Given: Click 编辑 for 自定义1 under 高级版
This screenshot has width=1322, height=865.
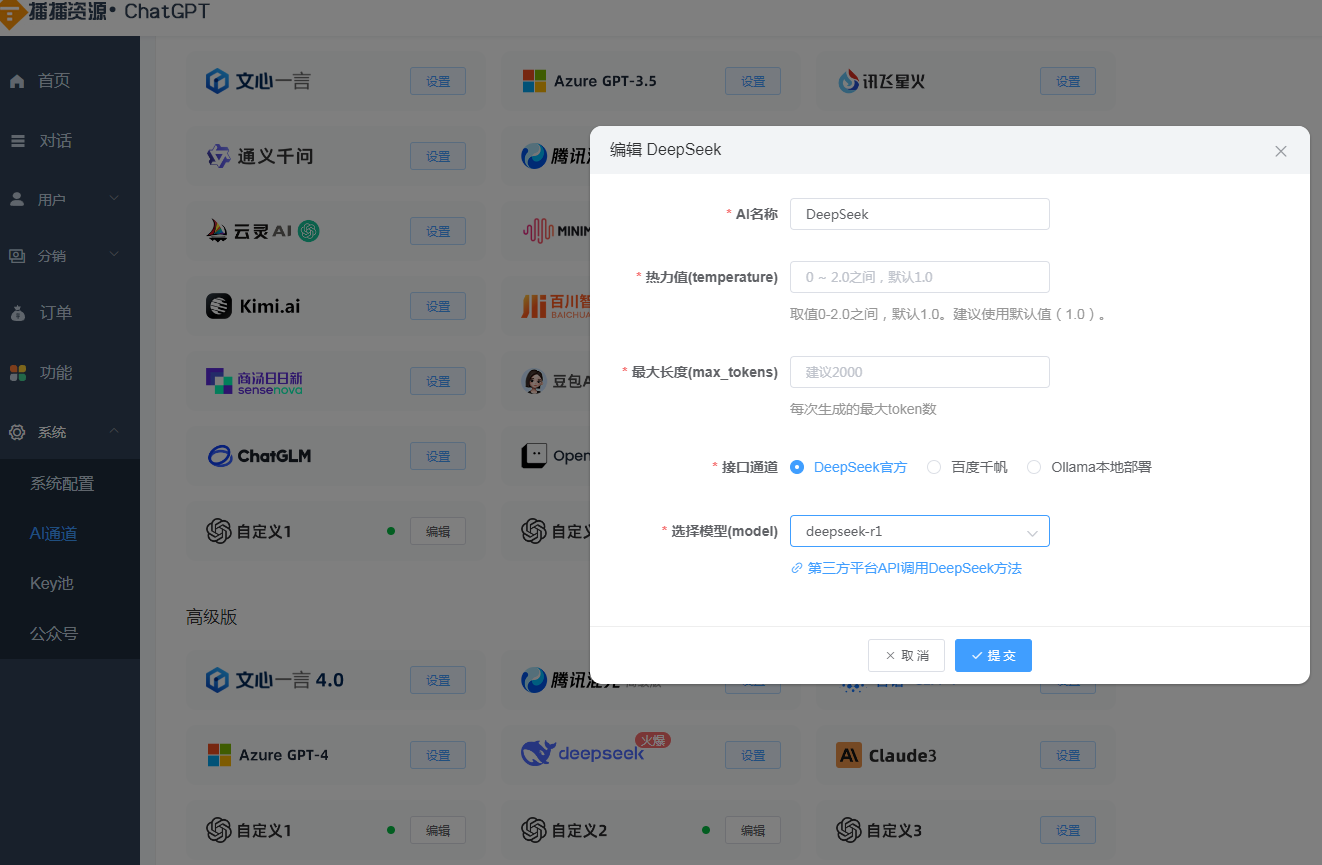Looking at the screenshot, I should point(438,831).
